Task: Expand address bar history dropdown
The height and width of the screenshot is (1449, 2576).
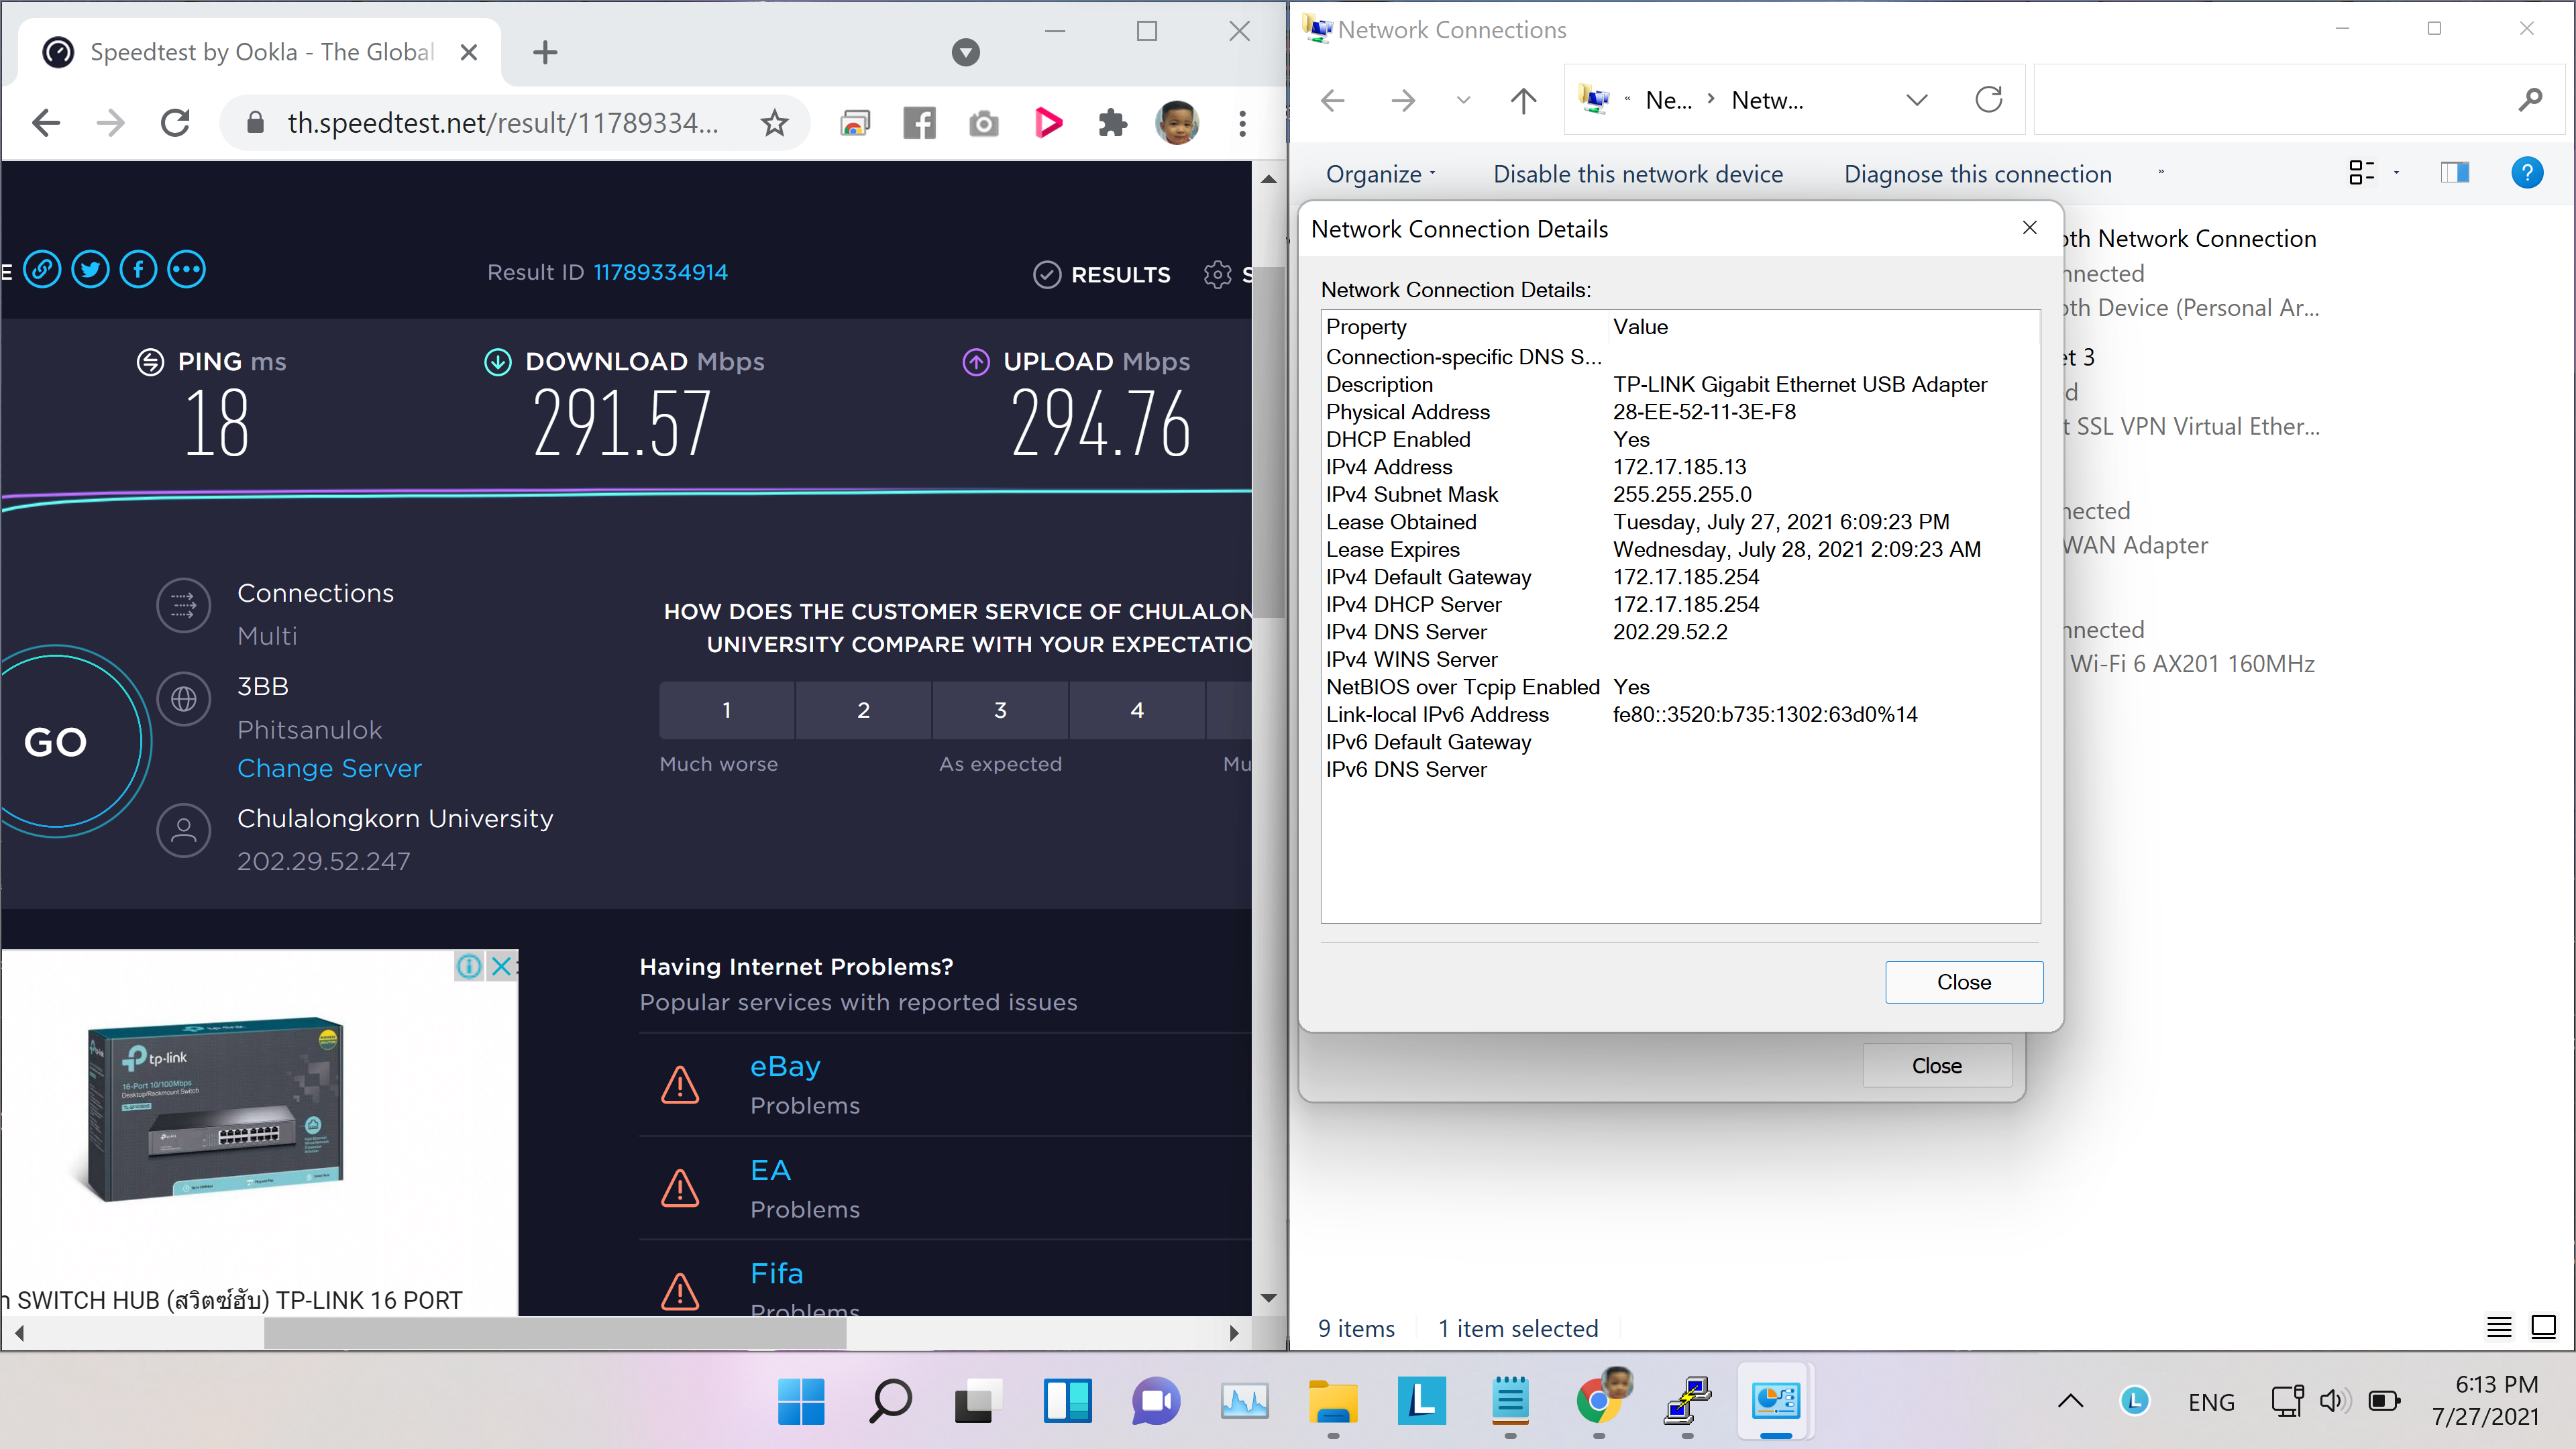Action: pos(1916,100)
